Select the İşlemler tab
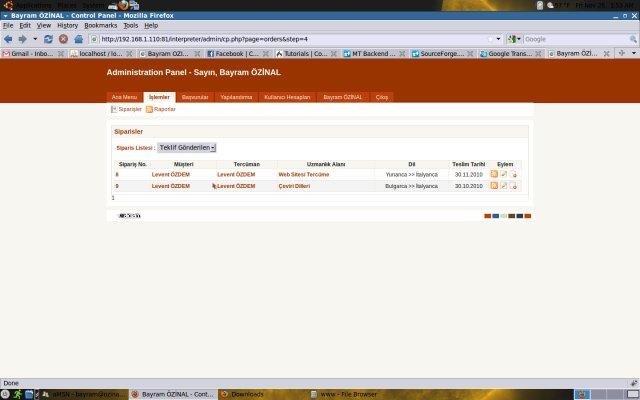 159,97
